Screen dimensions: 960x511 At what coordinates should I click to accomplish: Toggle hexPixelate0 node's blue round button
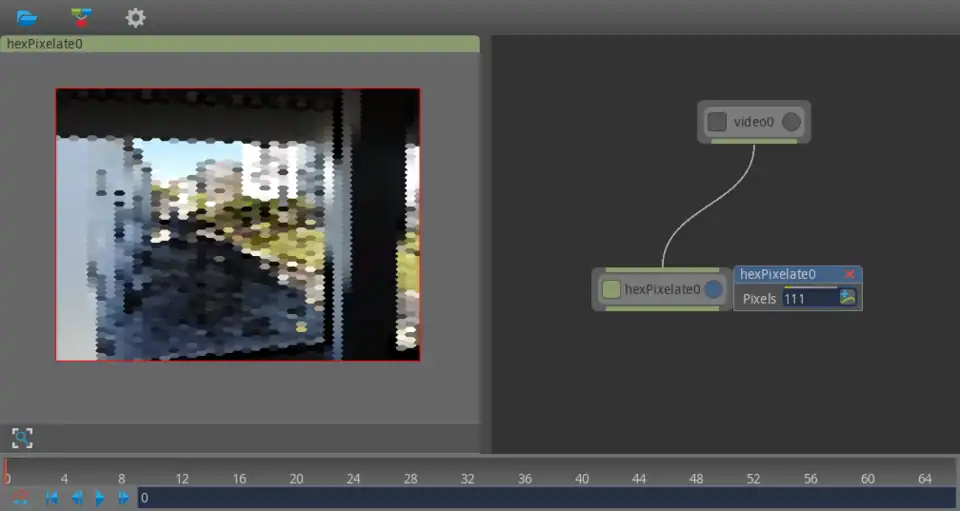(713, 289)
